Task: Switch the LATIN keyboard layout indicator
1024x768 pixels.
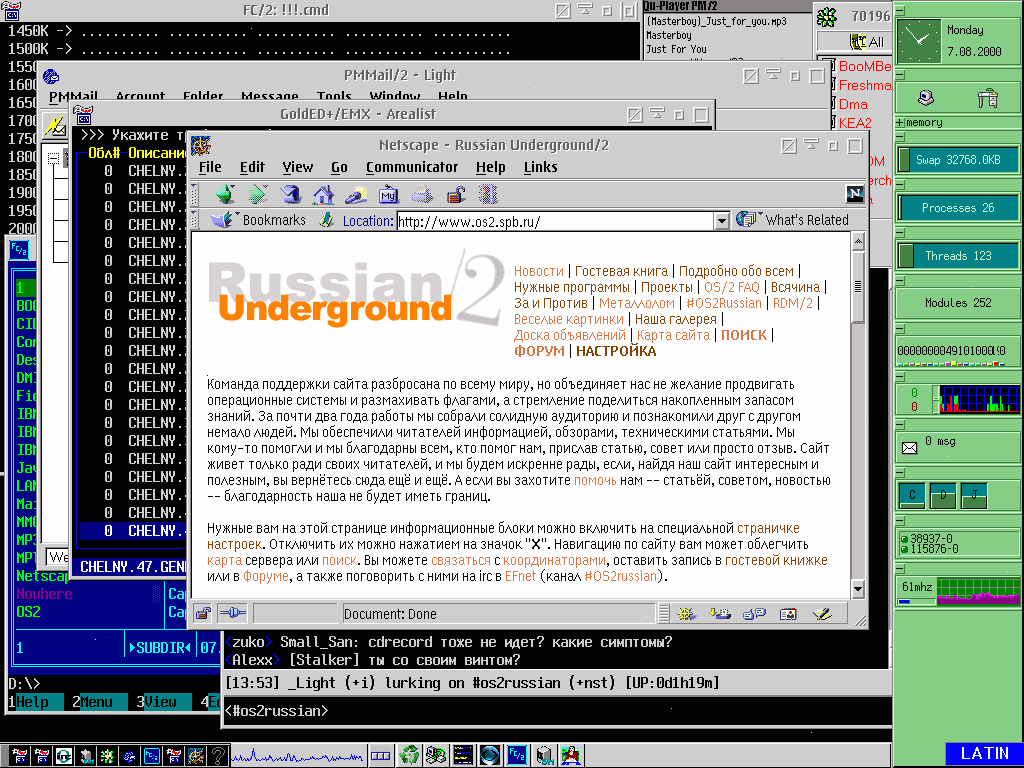Action: (984, 754)
